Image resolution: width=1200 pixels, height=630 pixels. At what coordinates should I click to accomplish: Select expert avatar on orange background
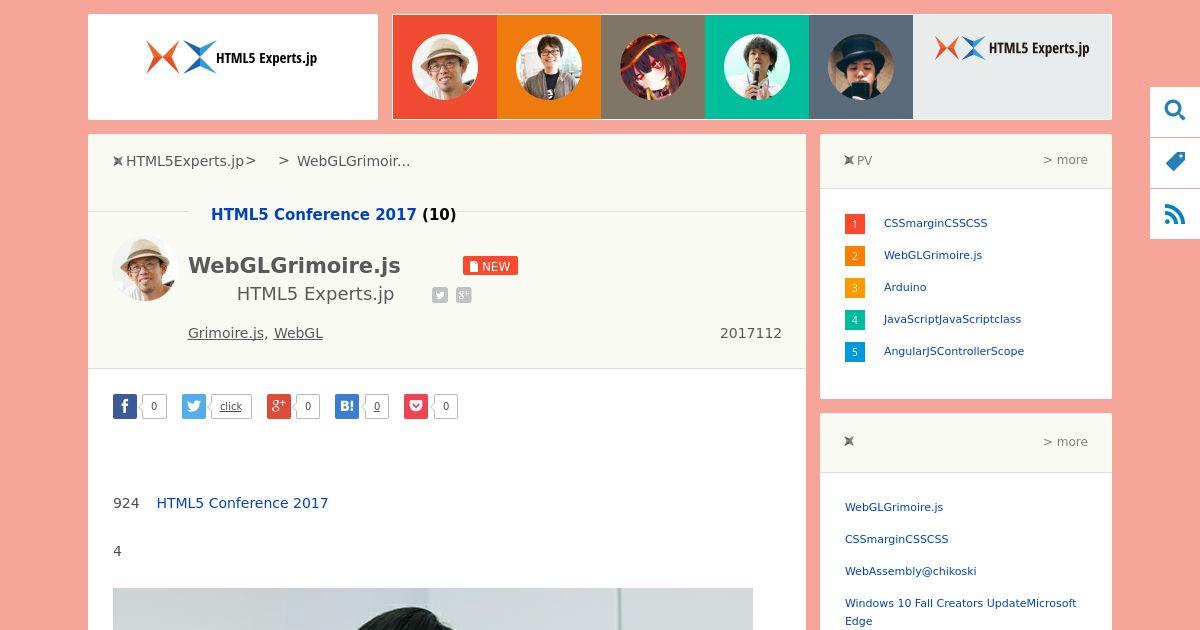[549, 67]
